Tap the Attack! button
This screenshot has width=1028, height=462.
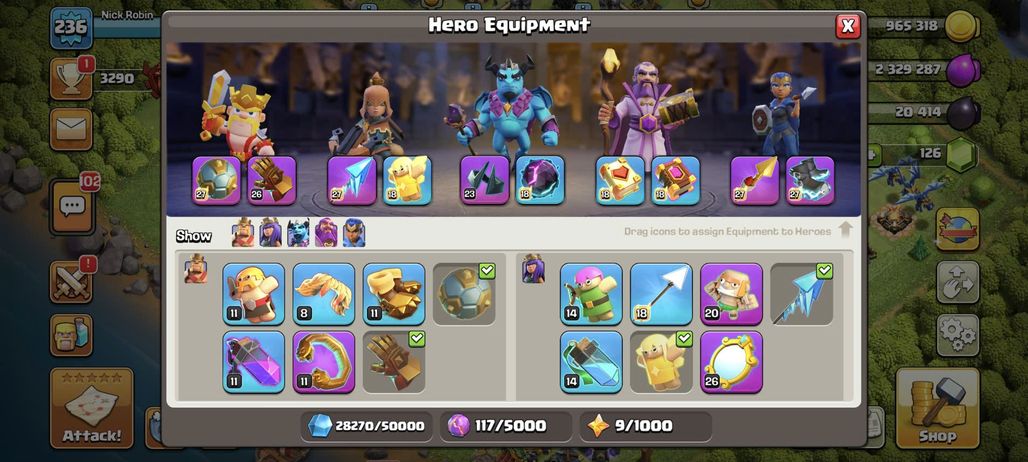pyautogui.click(x=92, y=408)
